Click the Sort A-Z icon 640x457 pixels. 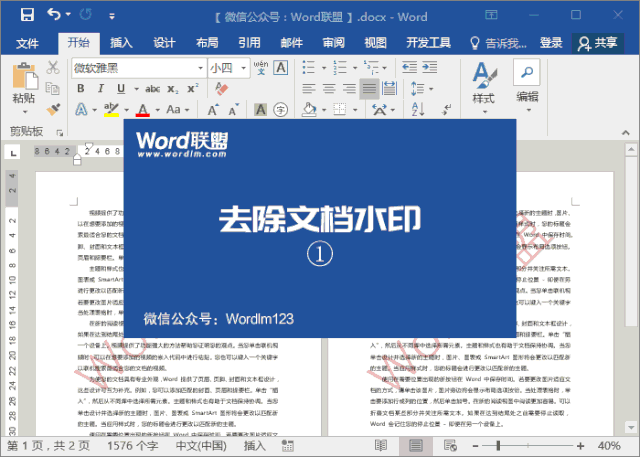point(418,109)
